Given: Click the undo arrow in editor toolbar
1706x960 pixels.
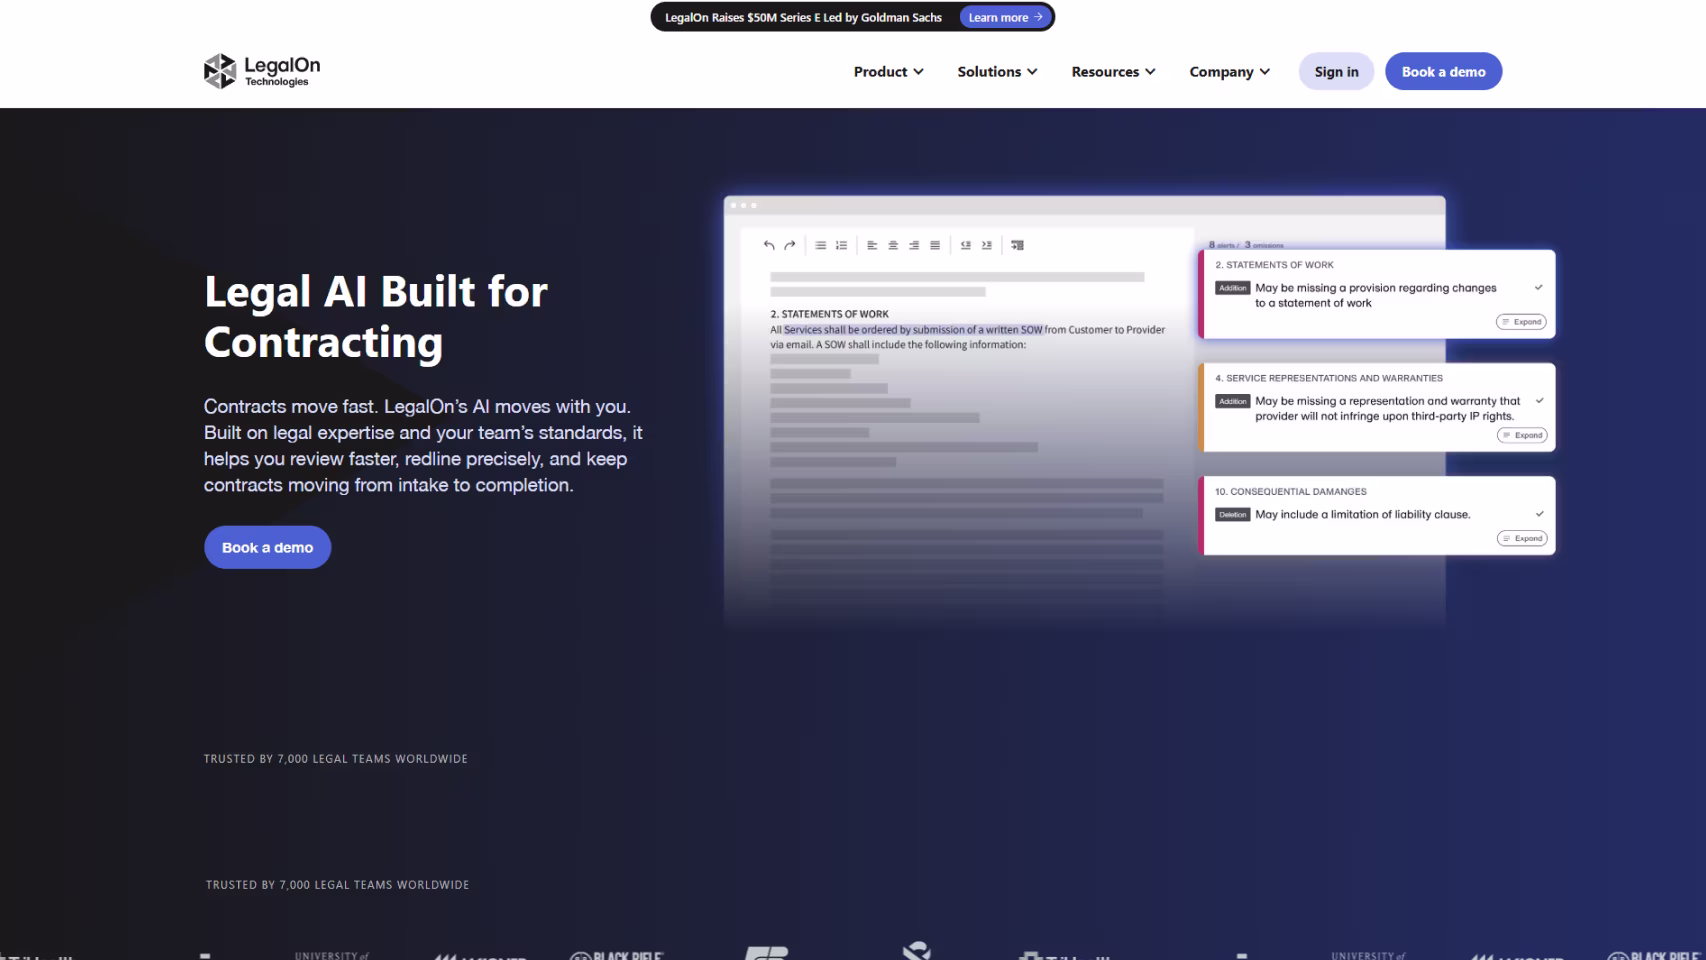Looking at the screenshot, I should click(769, 245).
